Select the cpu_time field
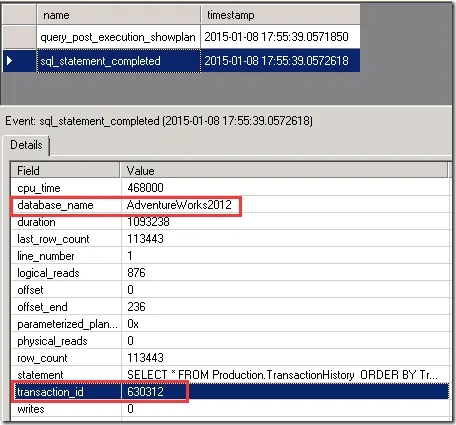456x425 pixels. pyautogui.click(x=39, y=188)
